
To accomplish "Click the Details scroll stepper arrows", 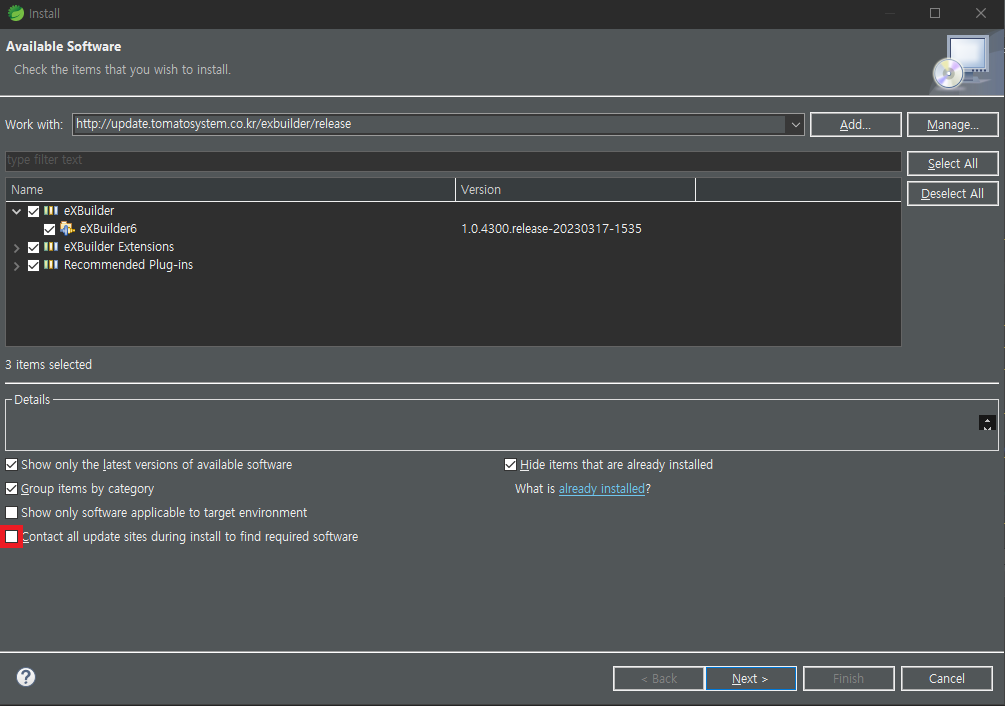I will 987,423.
